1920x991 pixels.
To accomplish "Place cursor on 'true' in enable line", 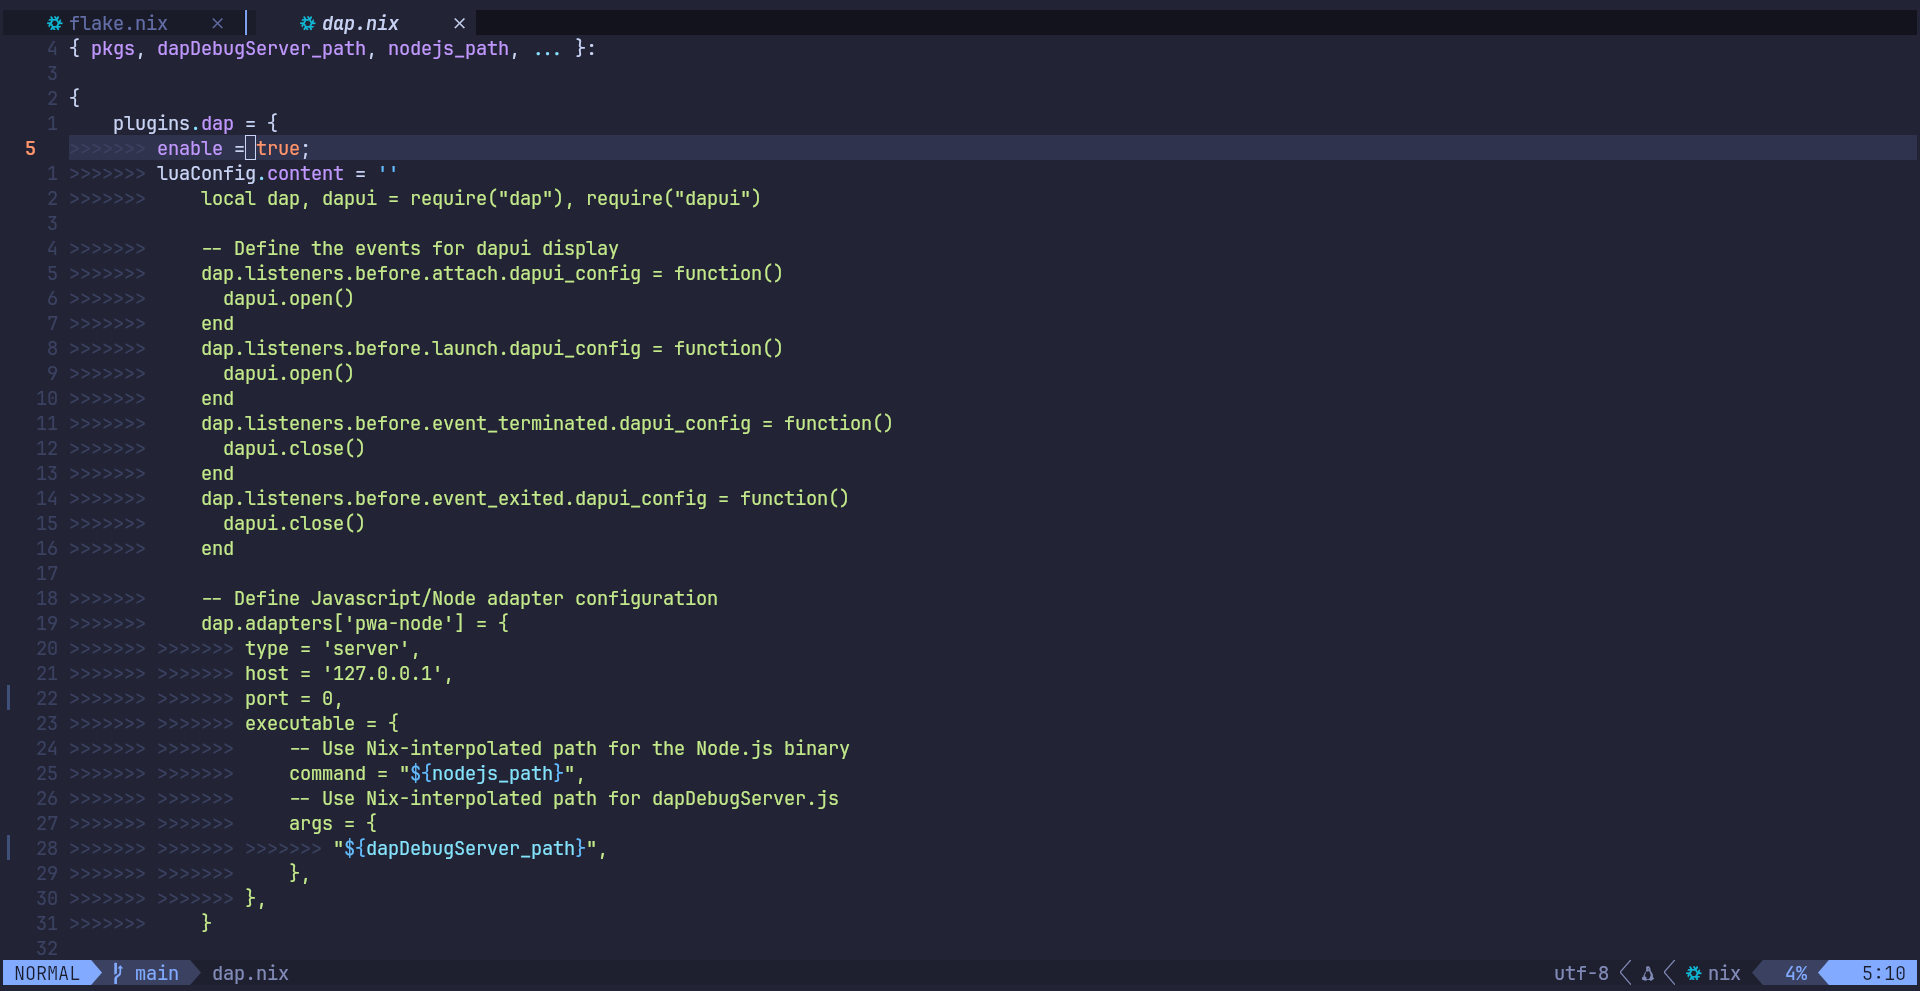I will click(x=278, y=148).
